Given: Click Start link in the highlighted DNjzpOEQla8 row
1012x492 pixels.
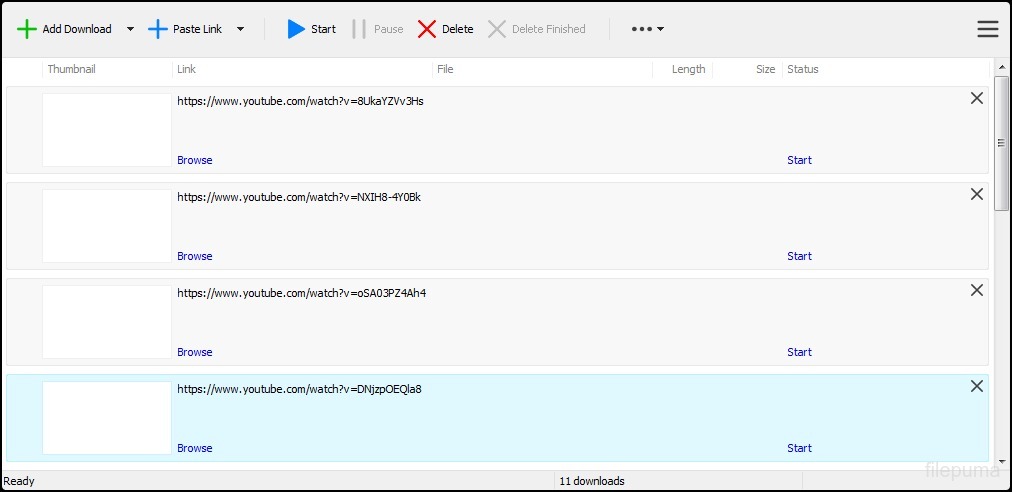Looking at the screenshot, I should tap(799, 448).
